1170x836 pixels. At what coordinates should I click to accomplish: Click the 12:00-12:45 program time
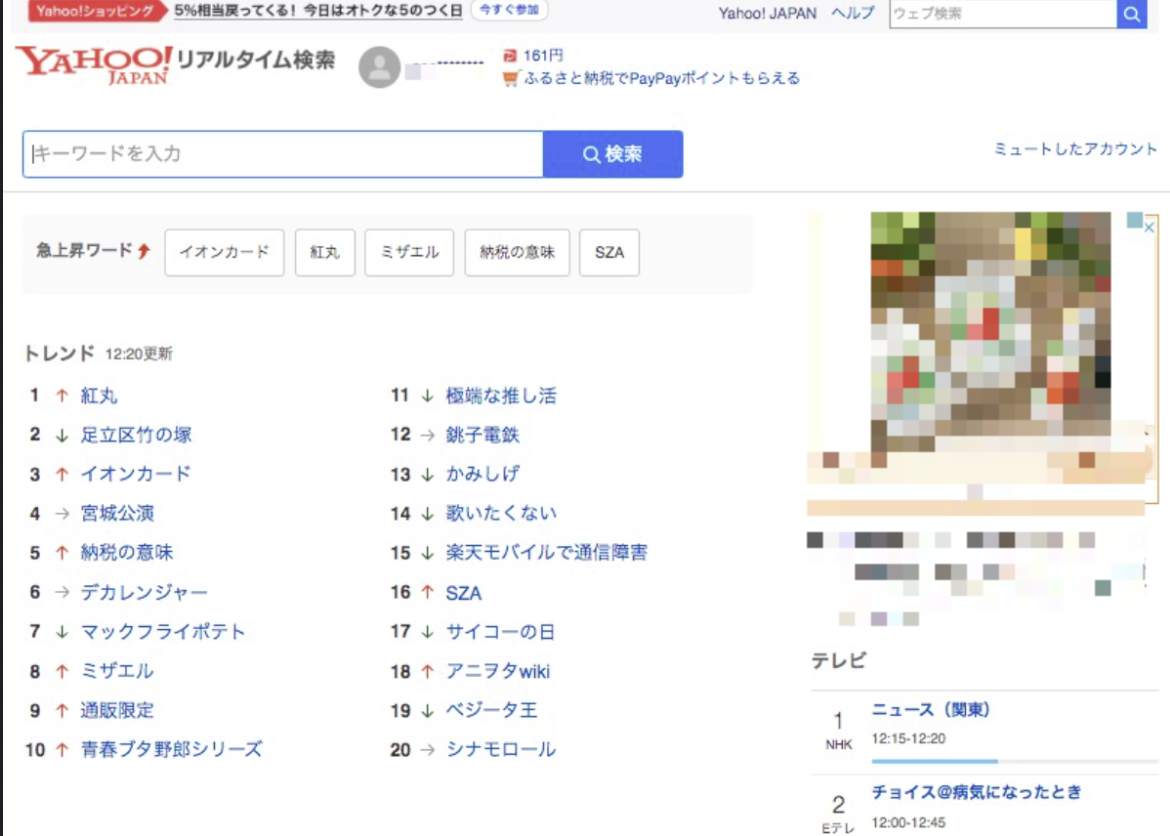908,822
